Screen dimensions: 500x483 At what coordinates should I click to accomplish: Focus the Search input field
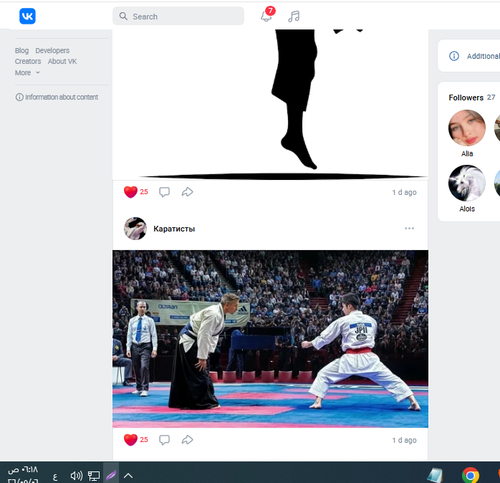[x=178, y=16]
